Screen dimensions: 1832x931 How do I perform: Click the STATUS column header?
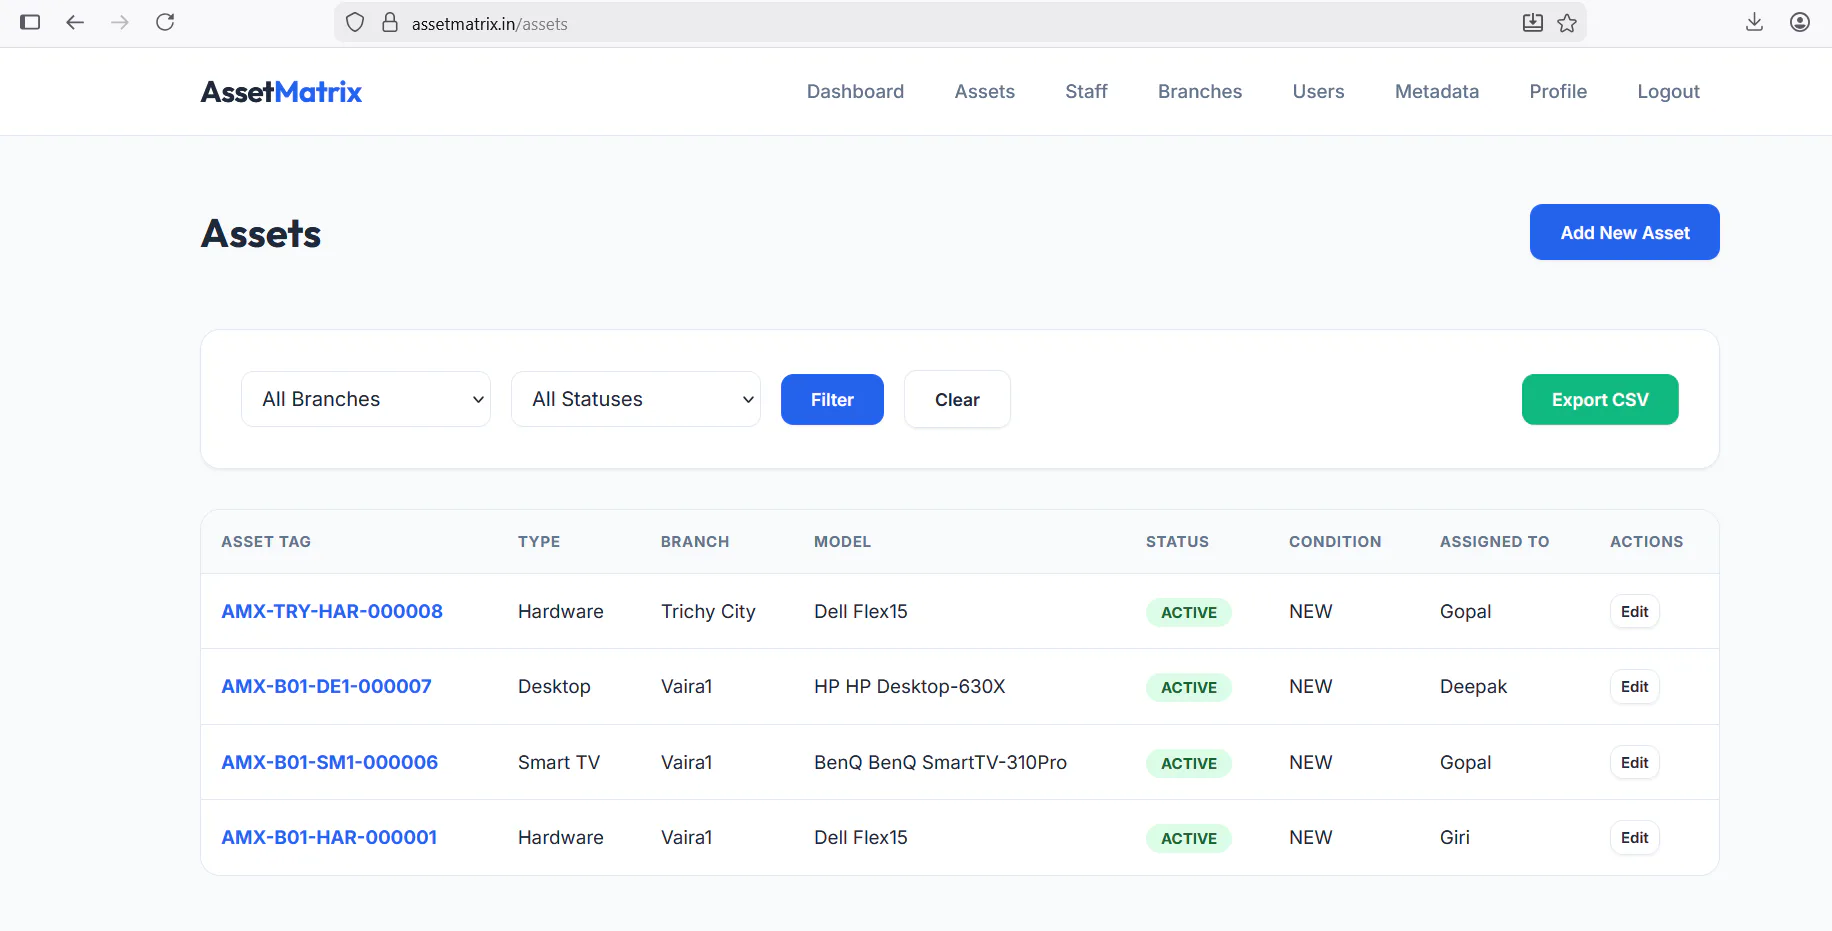tap(1177, 541)
